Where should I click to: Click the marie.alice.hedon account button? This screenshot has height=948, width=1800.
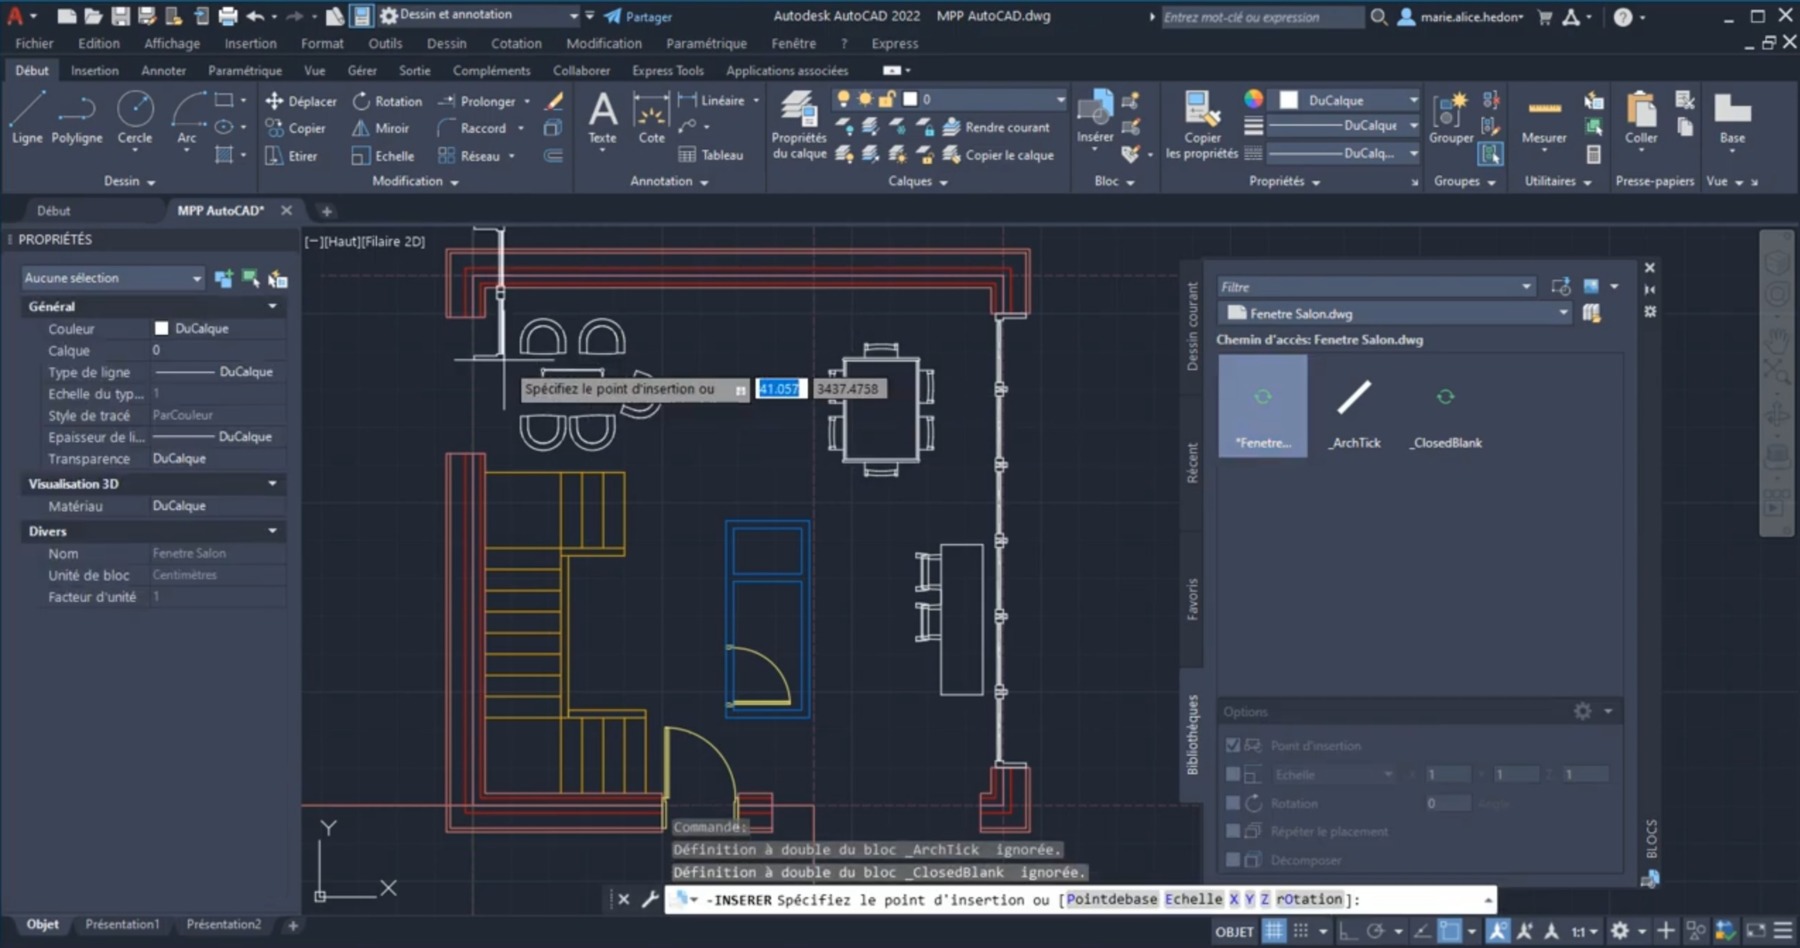(x=1461, y=16)
